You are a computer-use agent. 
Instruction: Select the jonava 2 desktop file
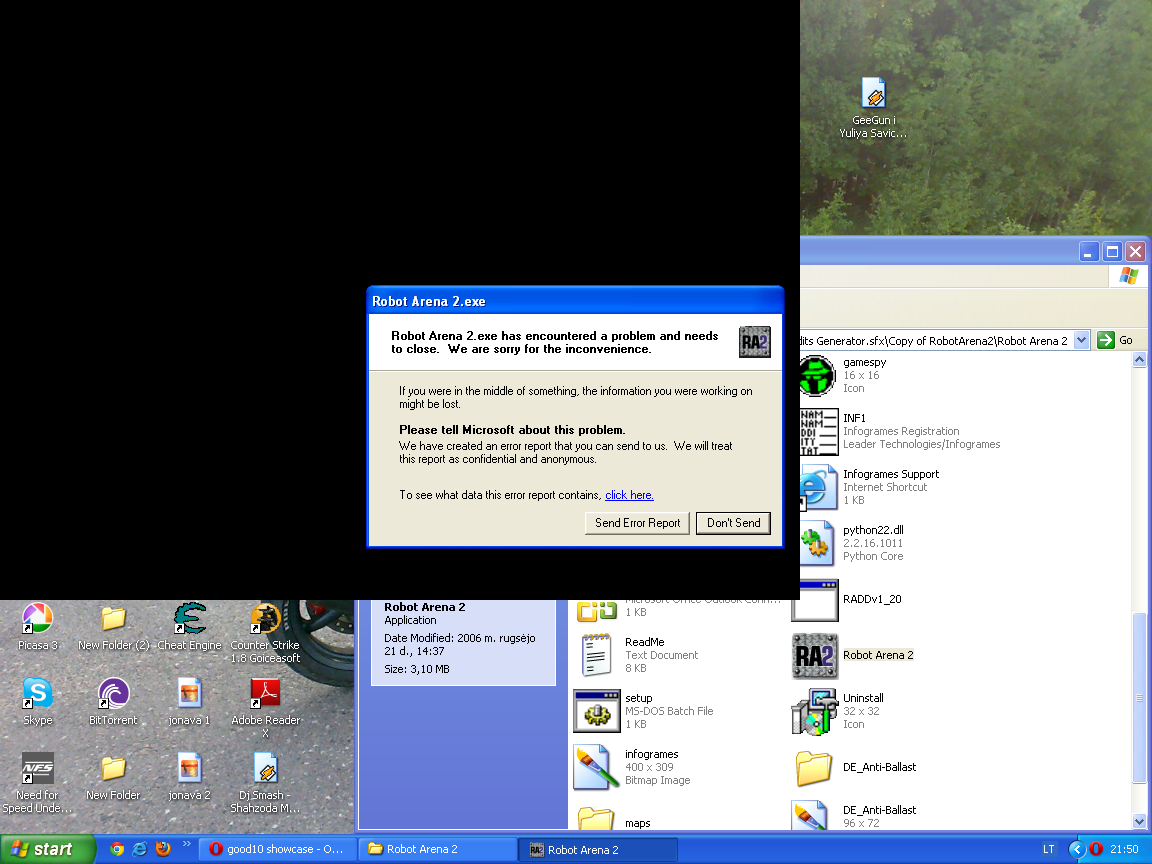pyautogui.click(x=190, y=777)
